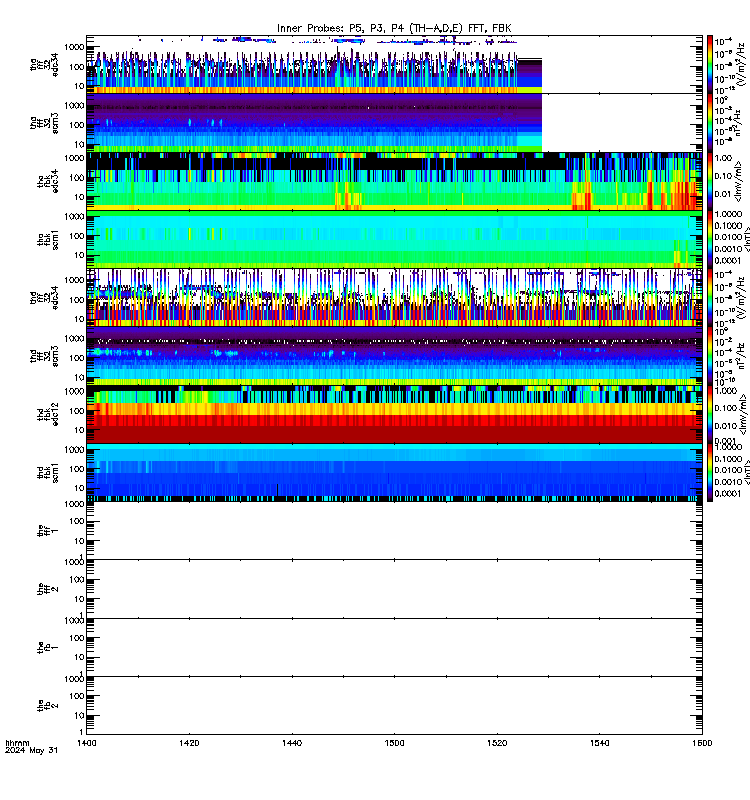The image size is (750, 800).
Task: Click the "1400" time axis label
Action: 86,743
